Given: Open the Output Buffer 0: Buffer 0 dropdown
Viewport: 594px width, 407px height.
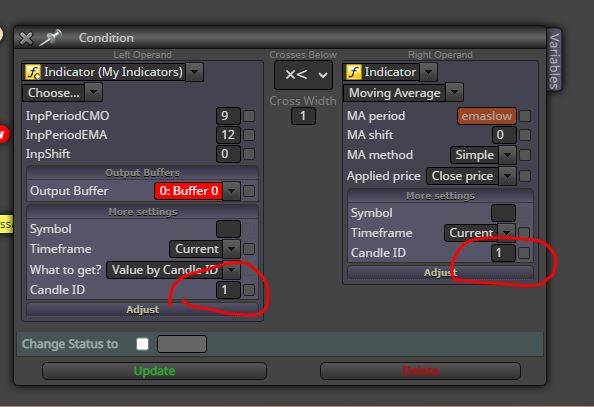Looking at the screenshot, I should coord(231,191).
